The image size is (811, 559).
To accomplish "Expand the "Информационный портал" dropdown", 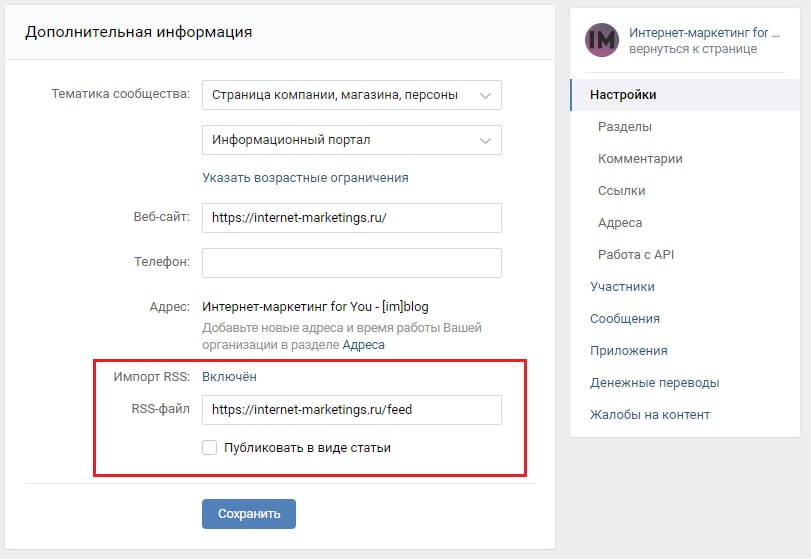I will point(351,140).
